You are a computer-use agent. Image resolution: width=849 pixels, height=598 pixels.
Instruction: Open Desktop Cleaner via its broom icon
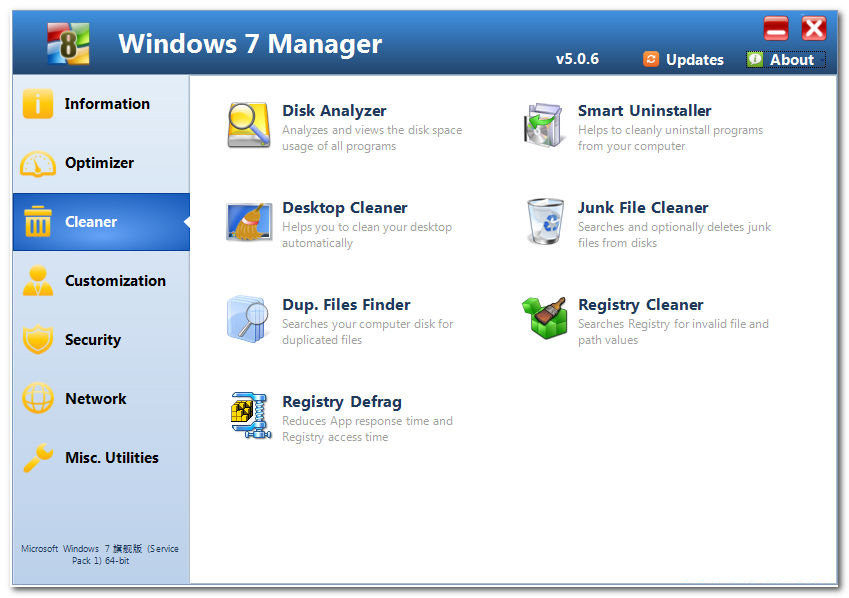pyautogui.click(x=249, y=222)
